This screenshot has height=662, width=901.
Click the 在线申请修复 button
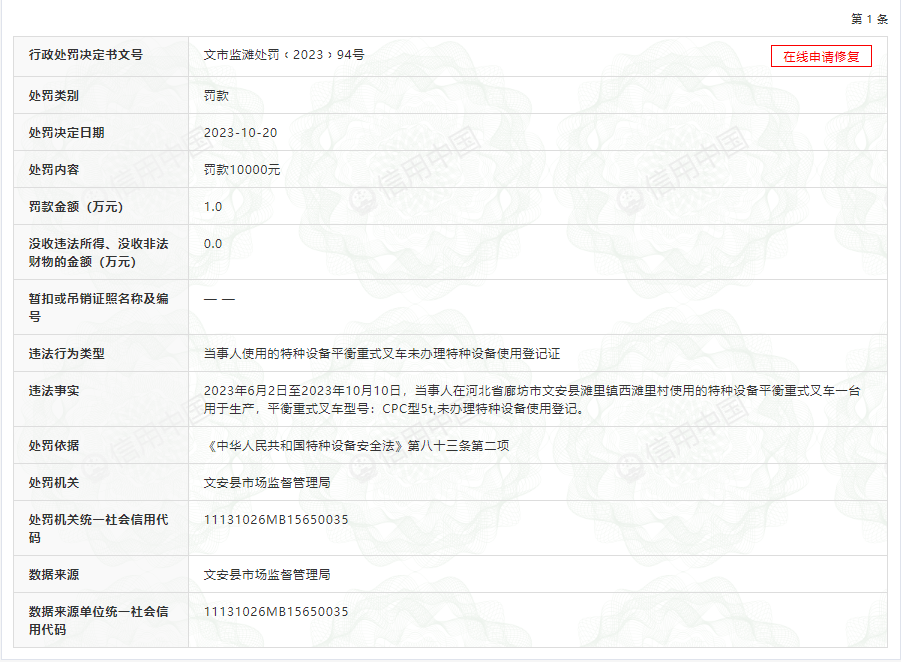click(x=821, y=56)
